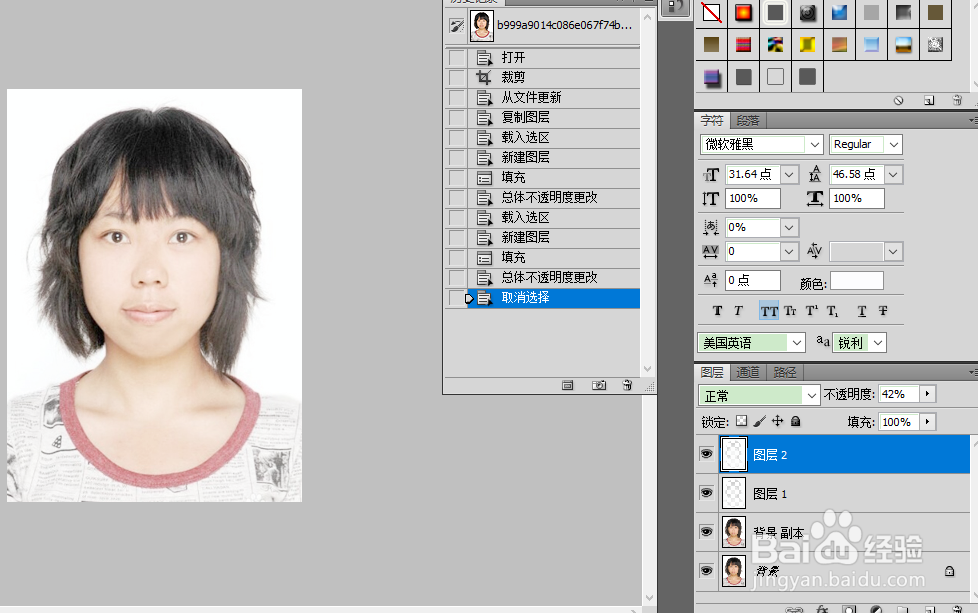Lock all with the padlock icon
978x613 pixels.
coord(795,421)
